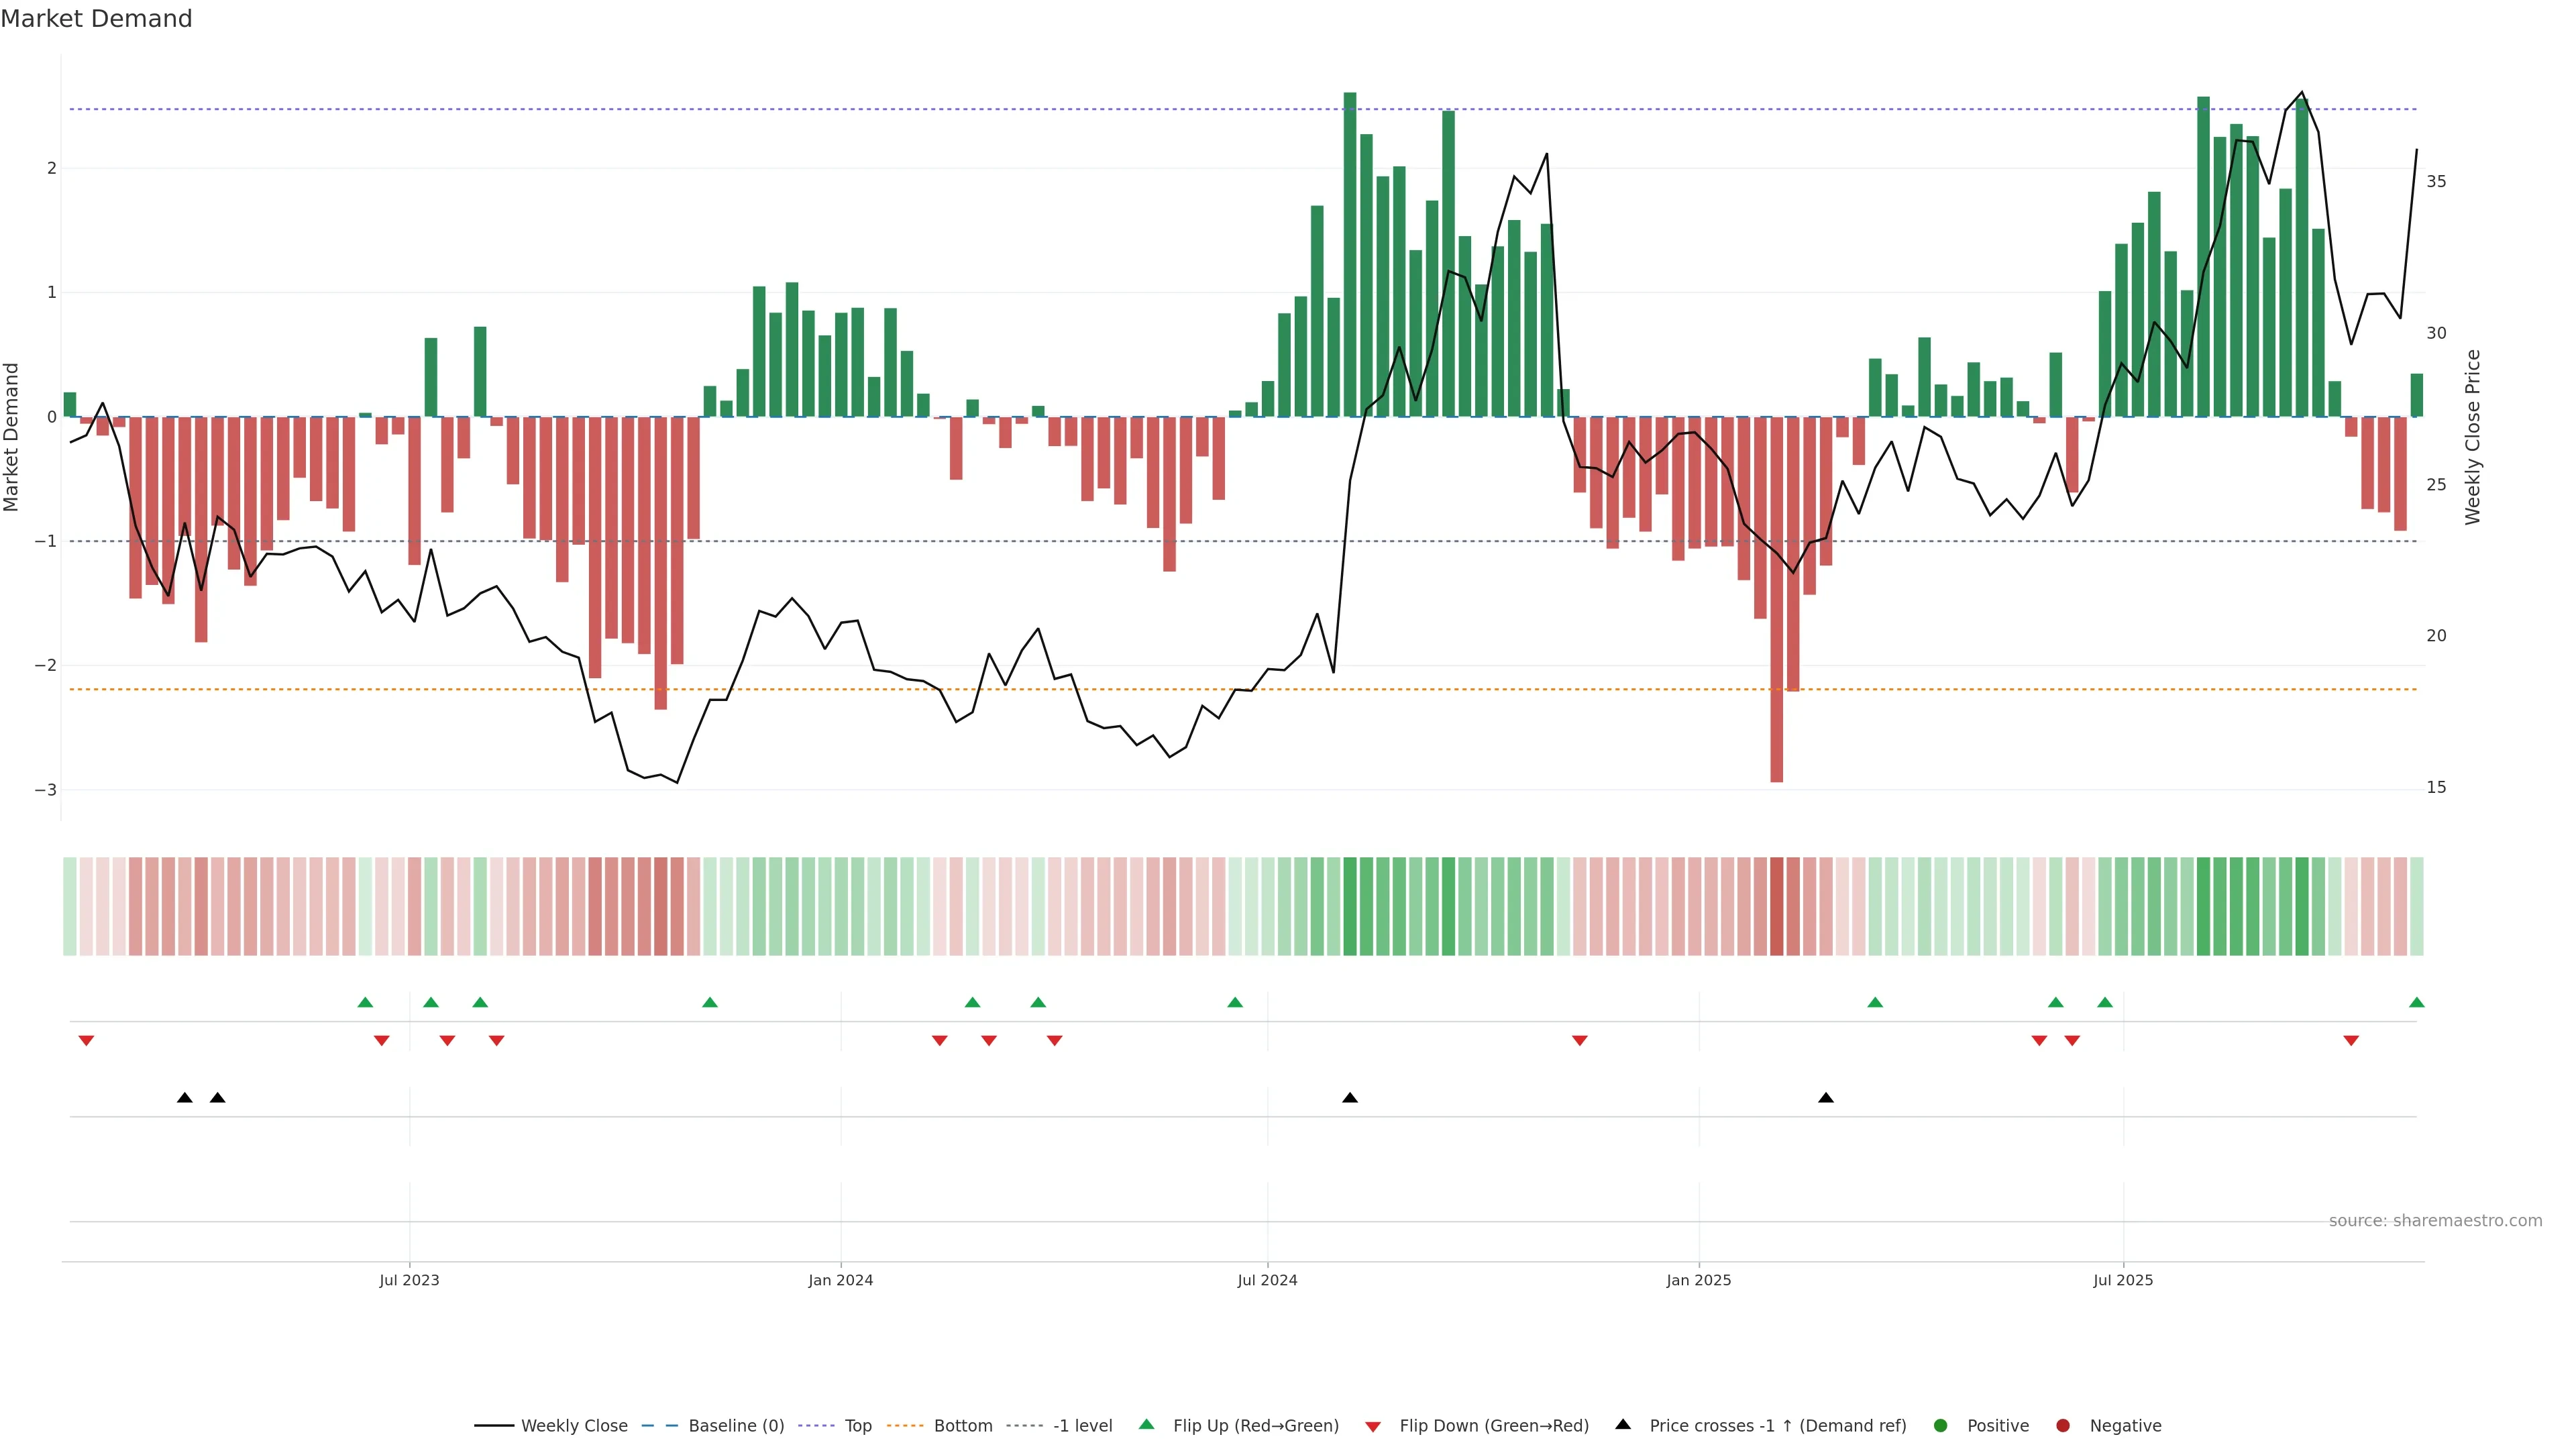Image resolution: width=2576 pixels, height=1449 pixels.
Task: Click the Jul 2025 x-axis label
Action: point(2123,1280)
